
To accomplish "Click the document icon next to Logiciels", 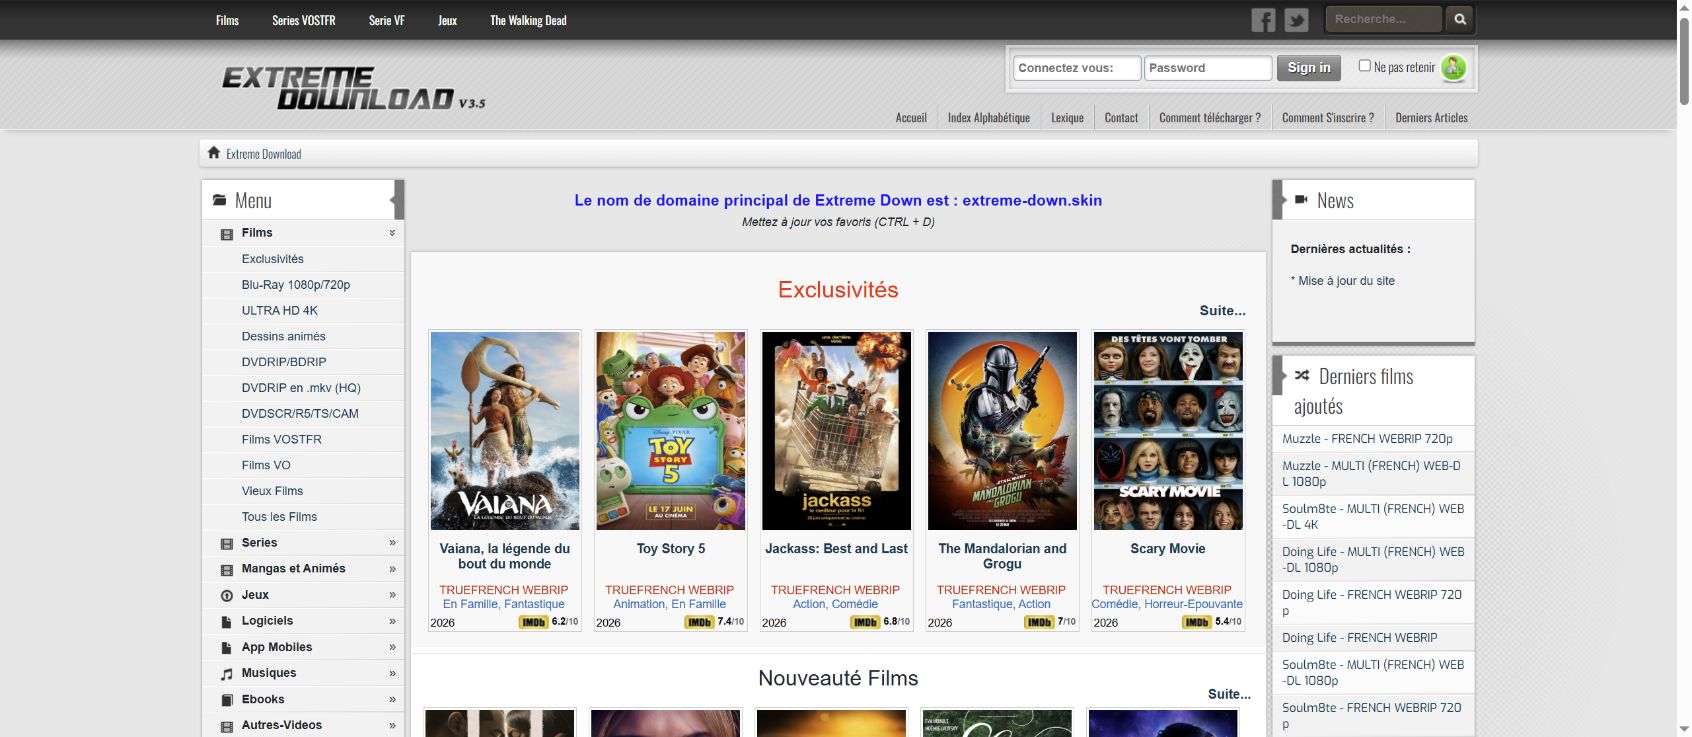I will 227,621.
